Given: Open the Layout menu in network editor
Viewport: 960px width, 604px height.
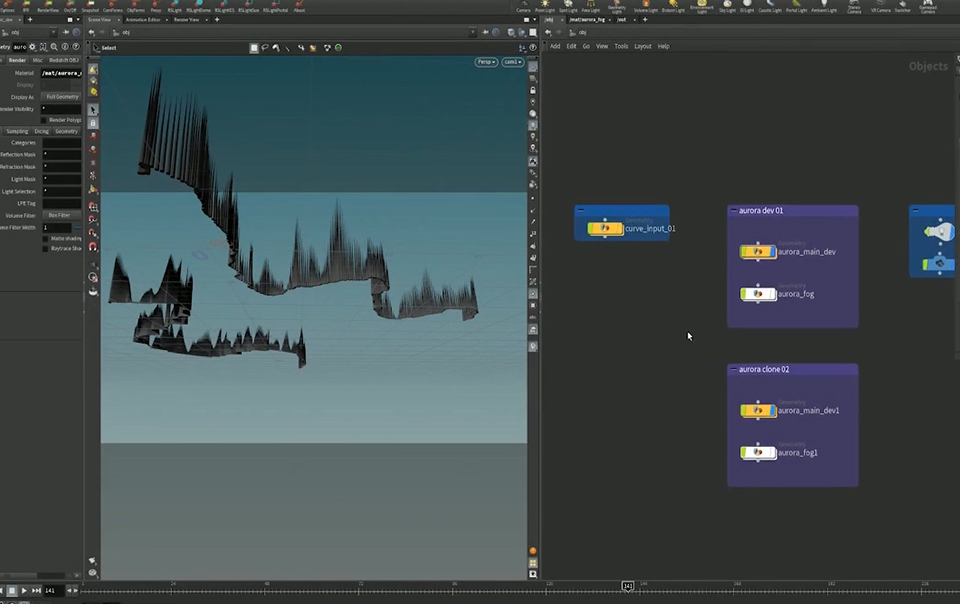Looking at the screenshot, I should pyautogui.click(x=642, y=46).
